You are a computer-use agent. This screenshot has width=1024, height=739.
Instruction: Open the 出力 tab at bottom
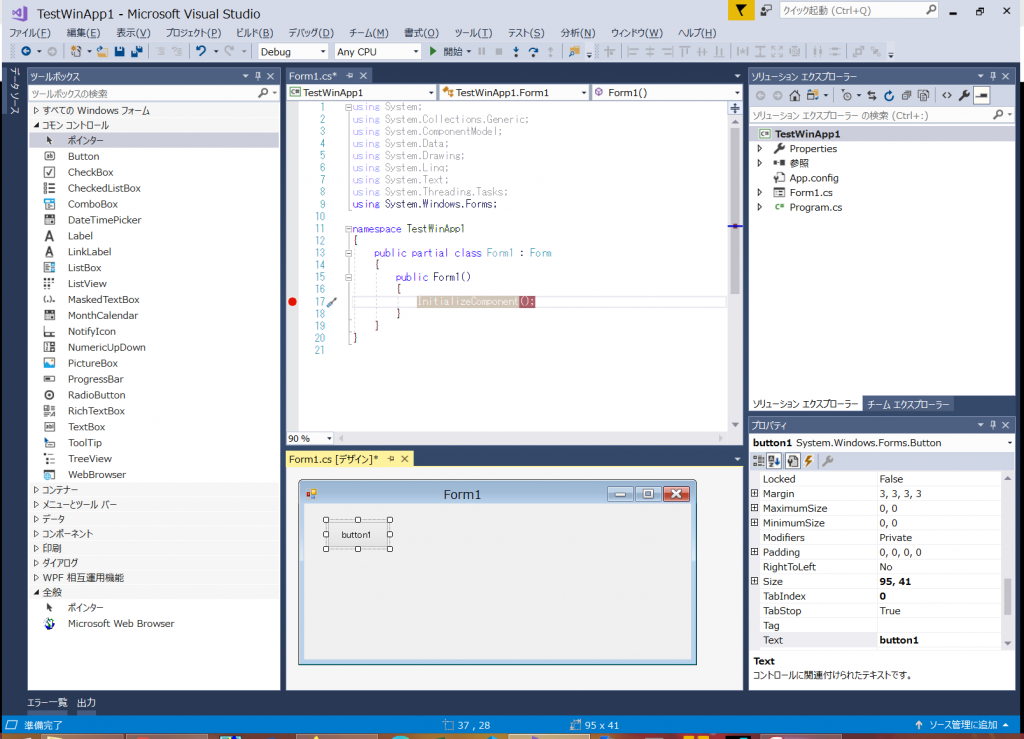coord(86,702)
